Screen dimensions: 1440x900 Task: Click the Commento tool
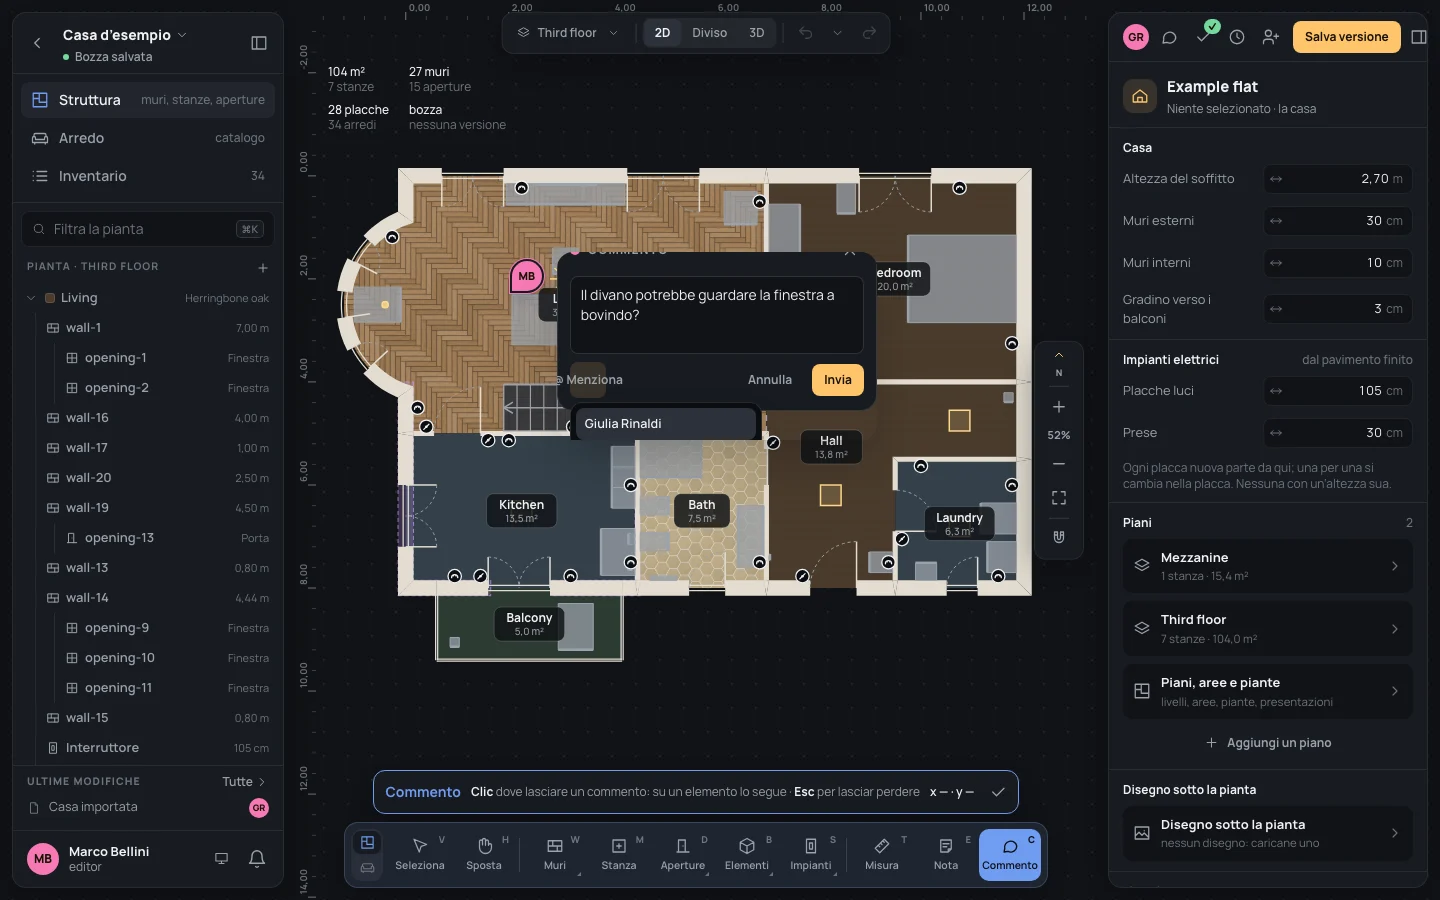pyautogui.click(x=1010, y=854)
